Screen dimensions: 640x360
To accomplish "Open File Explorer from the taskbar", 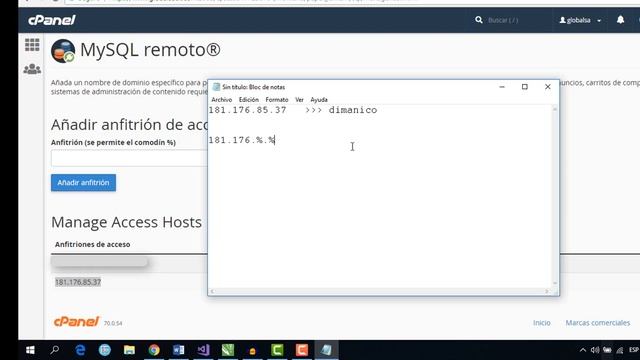I will 129,350.
